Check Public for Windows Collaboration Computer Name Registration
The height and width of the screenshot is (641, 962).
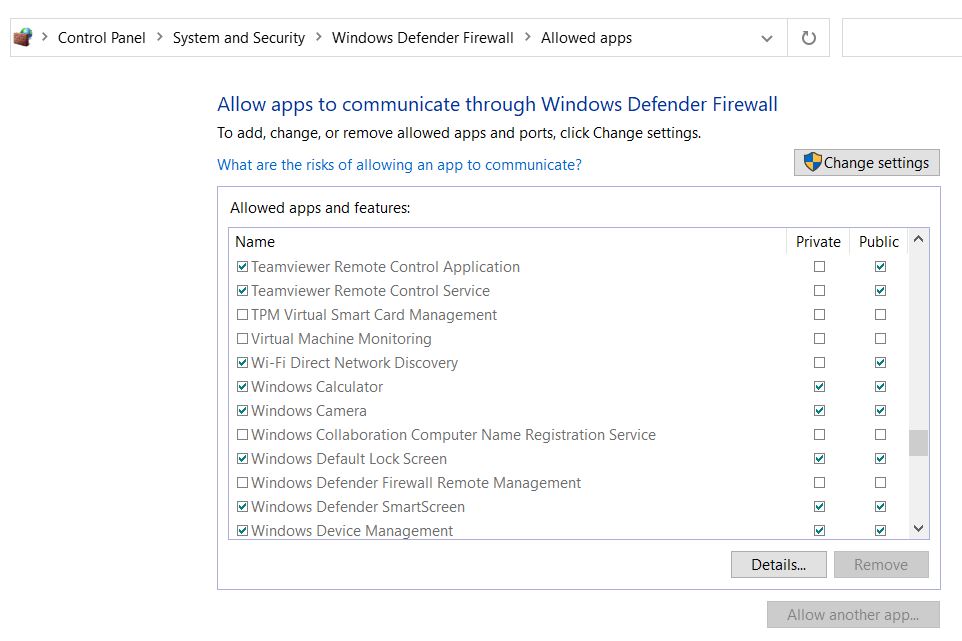[880, 434]
